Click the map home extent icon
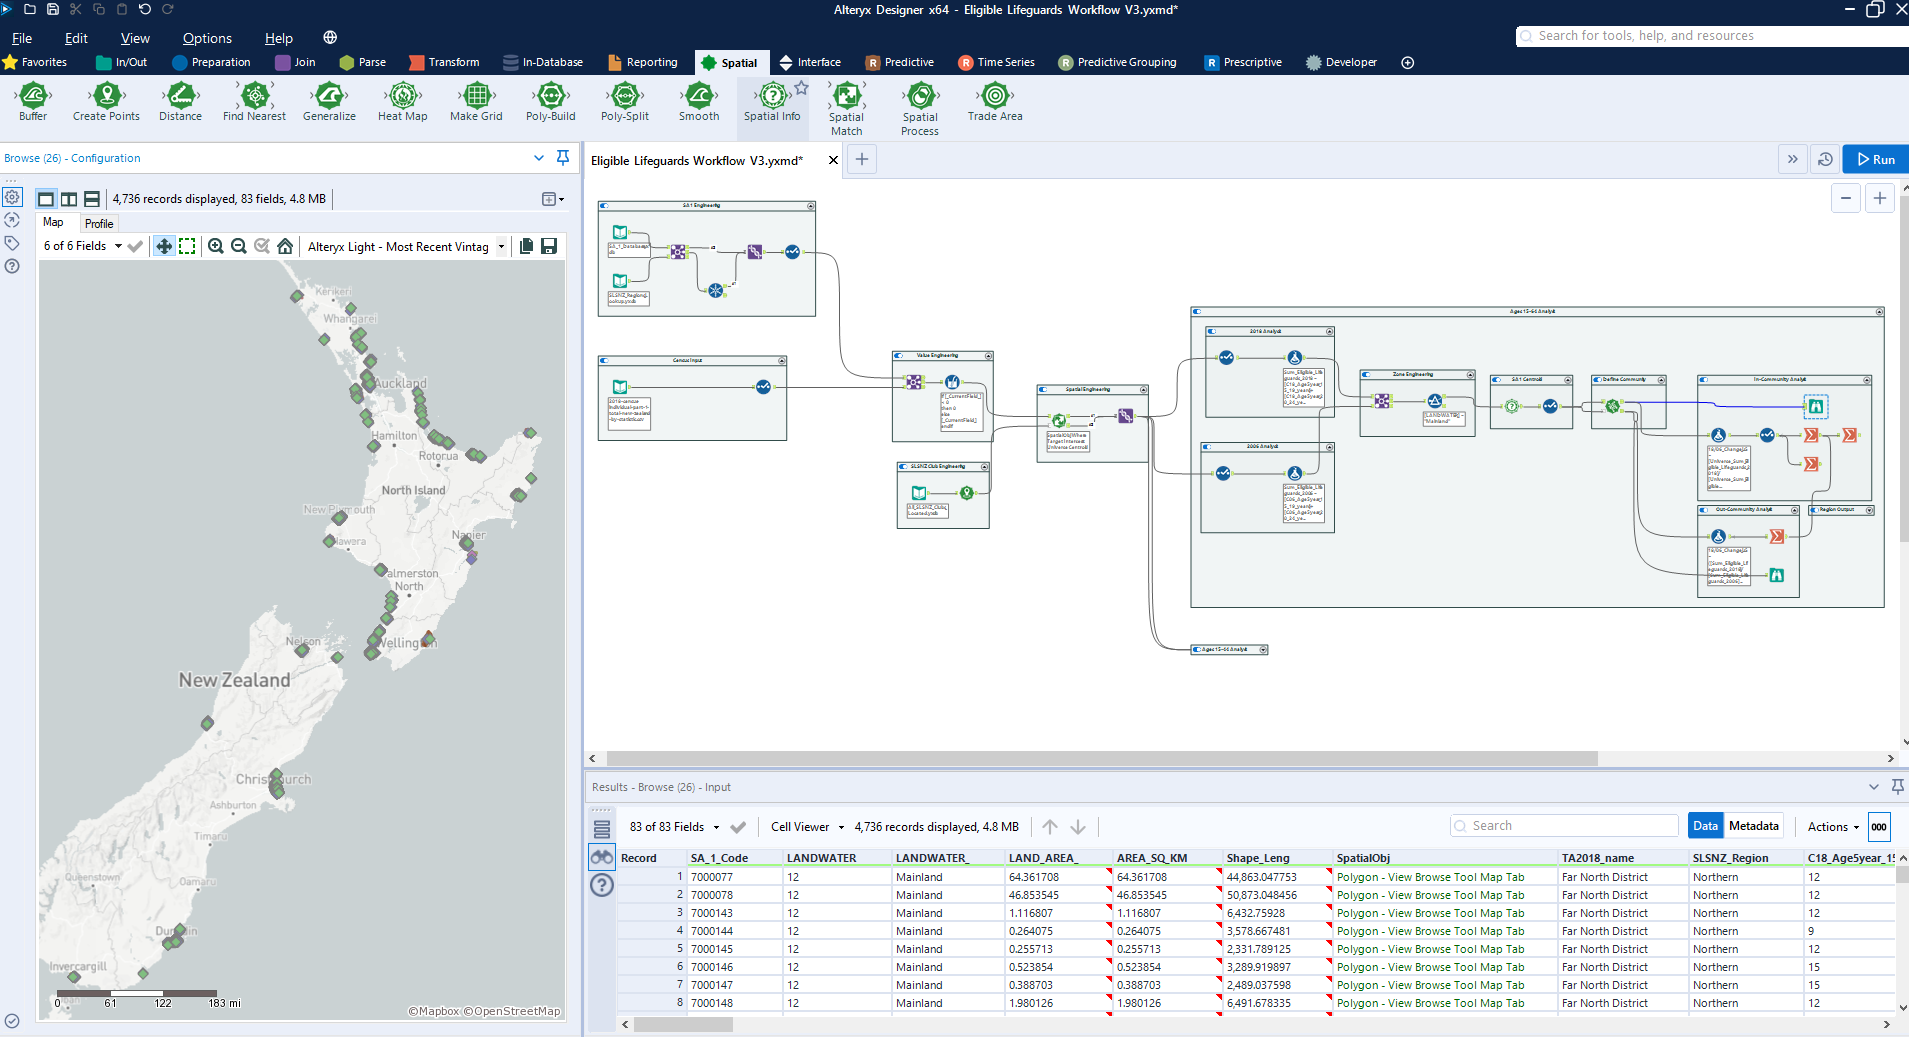This screenshot has height=1037, width=1909. click(286, 246)
